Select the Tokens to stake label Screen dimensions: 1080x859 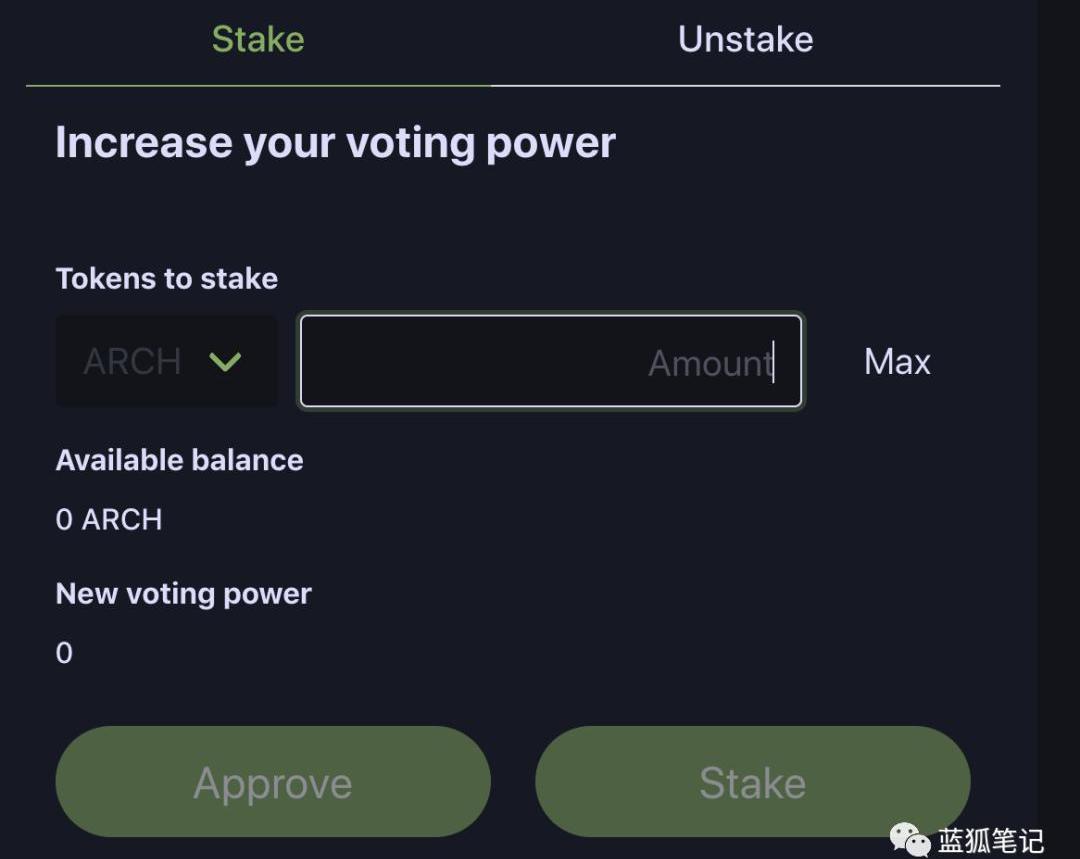tap(167, 278)
